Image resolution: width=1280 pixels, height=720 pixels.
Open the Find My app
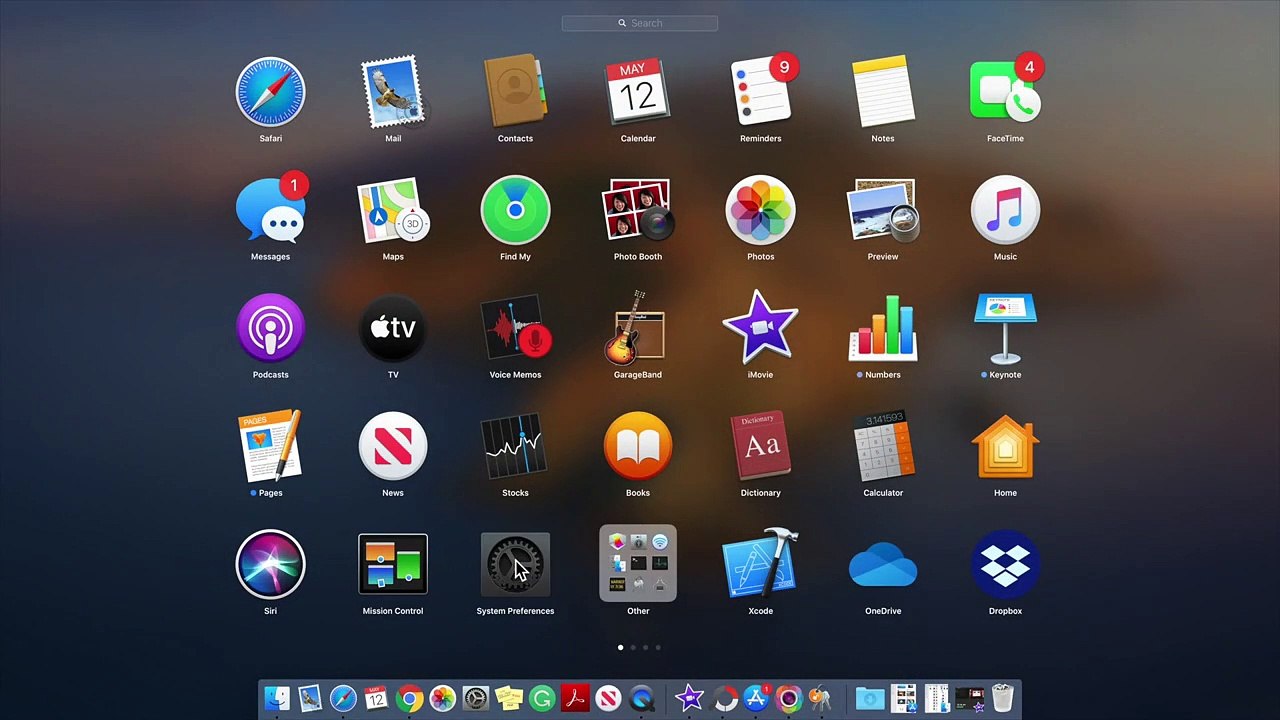click(515, 210)
